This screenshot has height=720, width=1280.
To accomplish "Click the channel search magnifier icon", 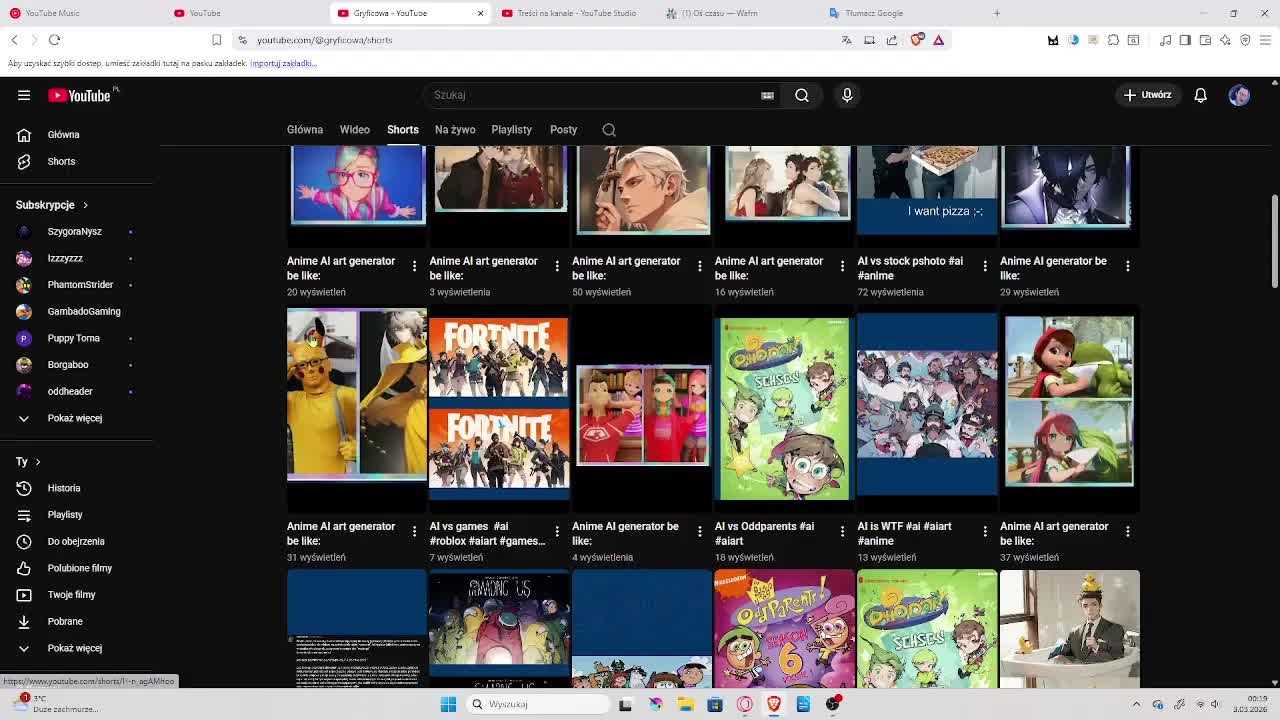I will 609,130.
